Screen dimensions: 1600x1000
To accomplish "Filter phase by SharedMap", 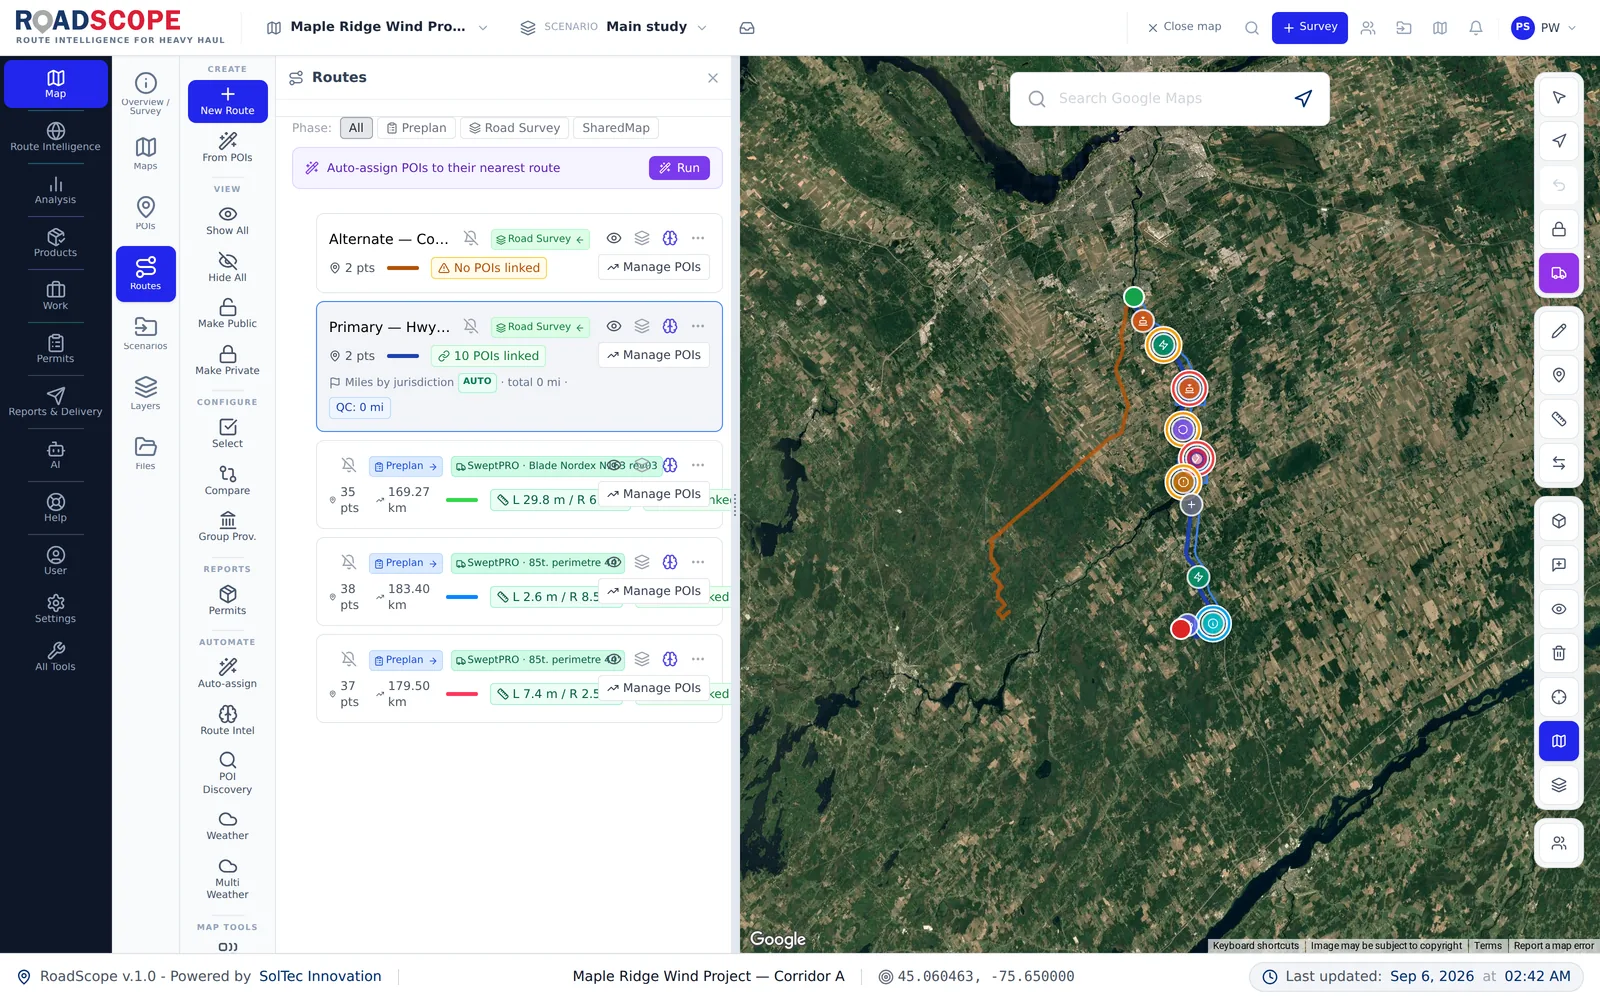I will pyautogui.click(x=616, y=128).
